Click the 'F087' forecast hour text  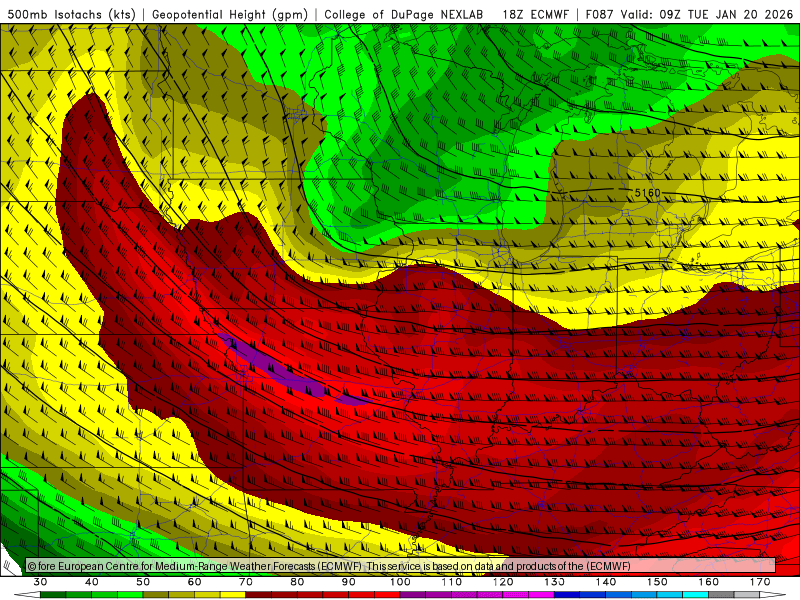(x=599, y=14)
